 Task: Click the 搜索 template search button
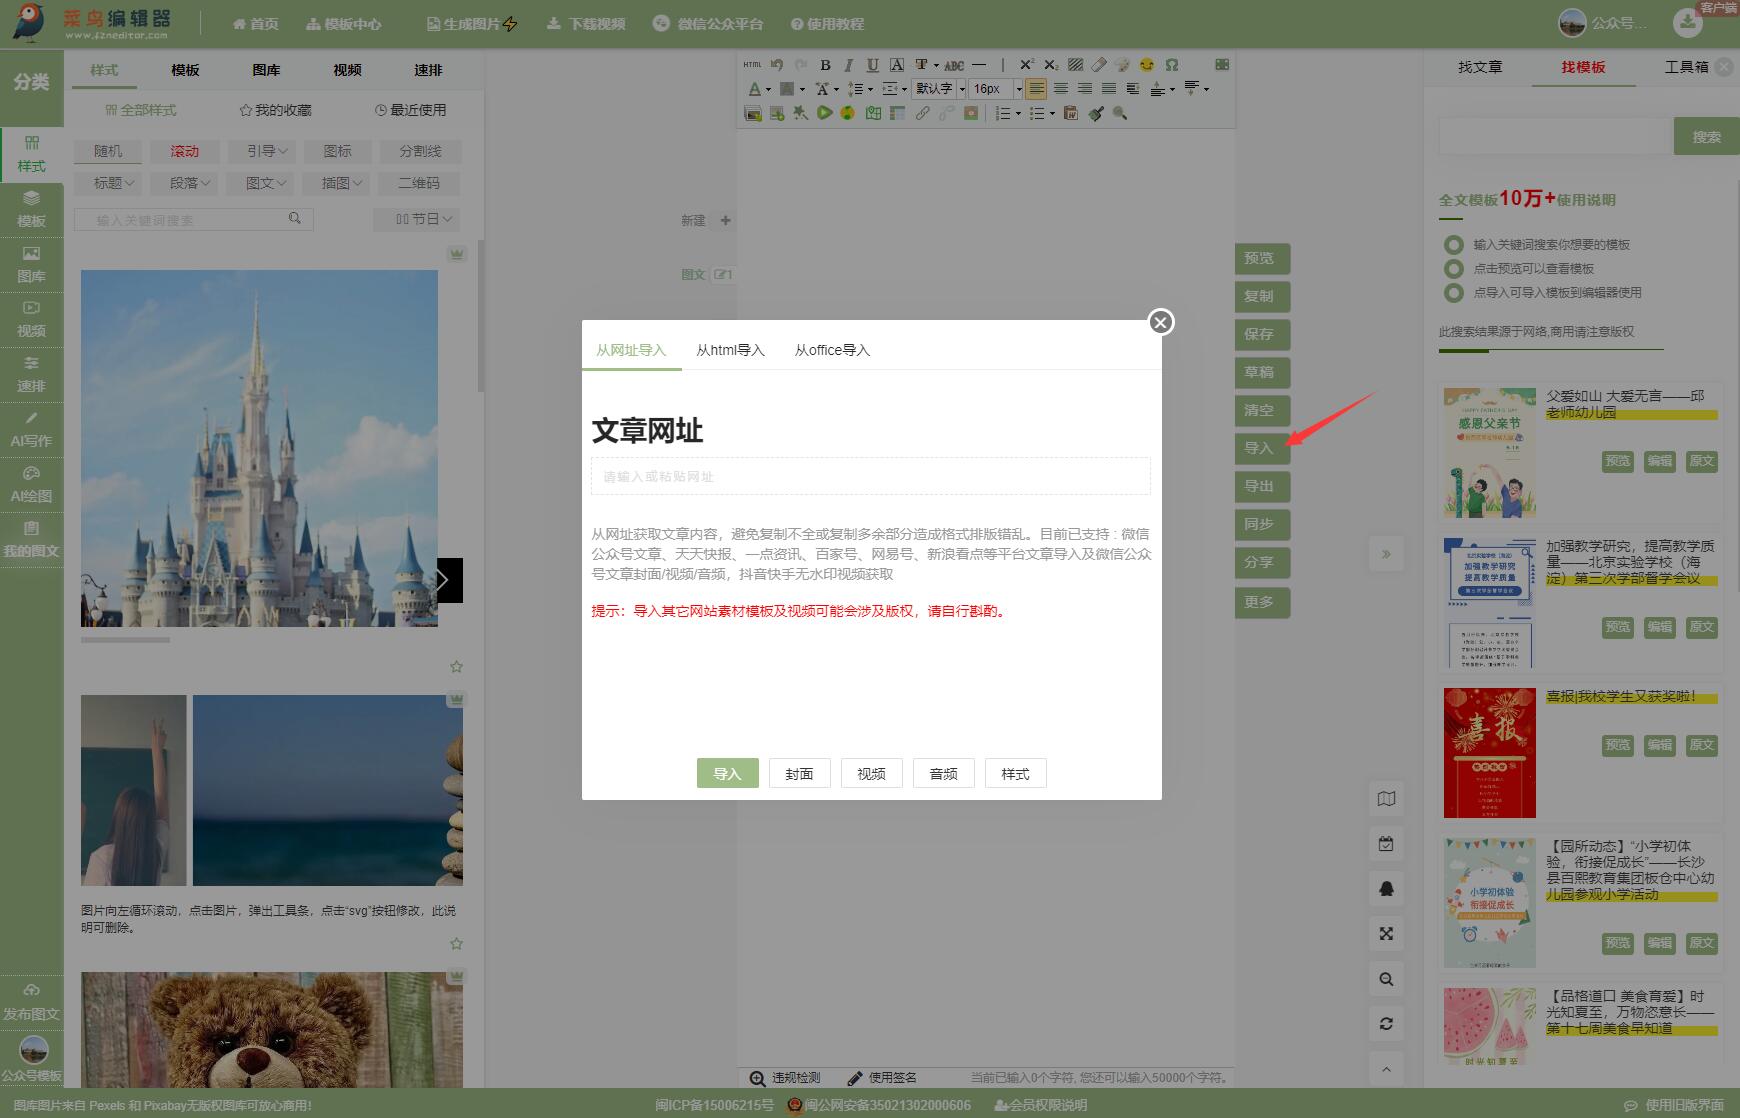click(1706, 137)
